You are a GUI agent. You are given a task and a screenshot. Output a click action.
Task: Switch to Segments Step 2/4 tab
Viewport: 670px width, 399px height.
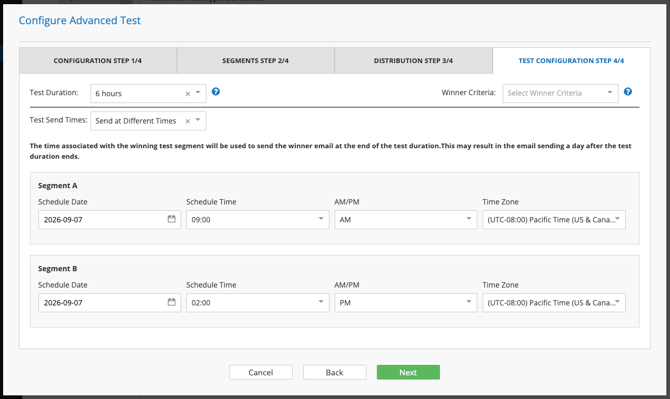click(256, 61)
